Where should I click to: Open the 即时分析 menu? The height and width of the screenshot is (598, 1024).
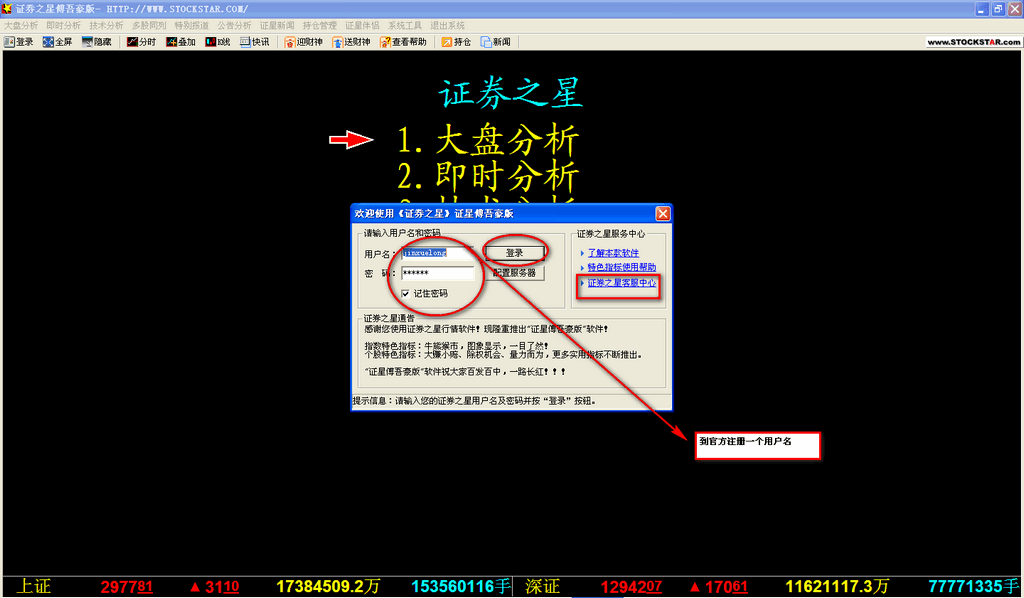(63, 25)
